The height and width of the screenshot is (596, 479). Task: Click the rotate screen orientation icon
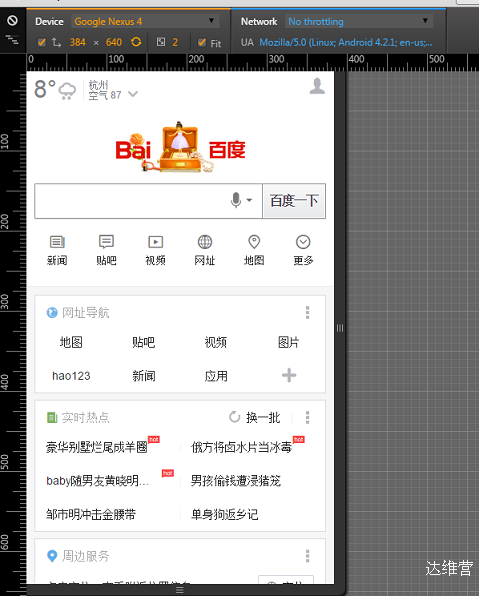pyautogui.click(x=136, y=42)
